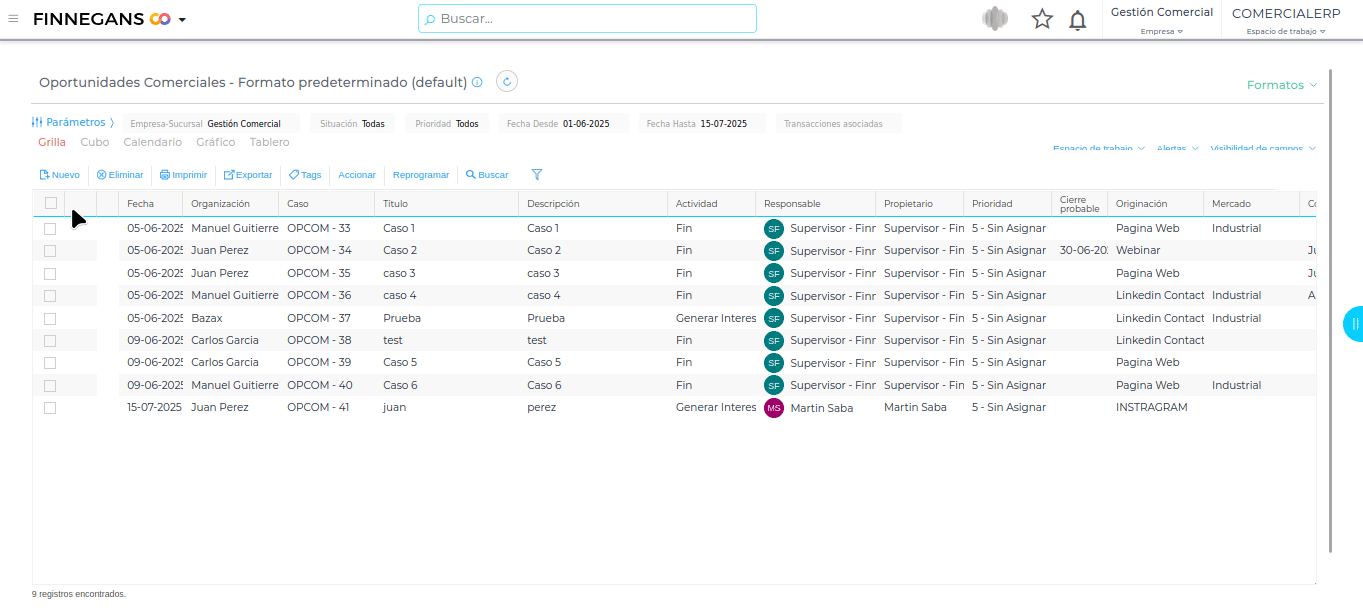Screen dimensions: 1363x608
Task: Switch to the Tablero view tab
Action: coord(269,143)
